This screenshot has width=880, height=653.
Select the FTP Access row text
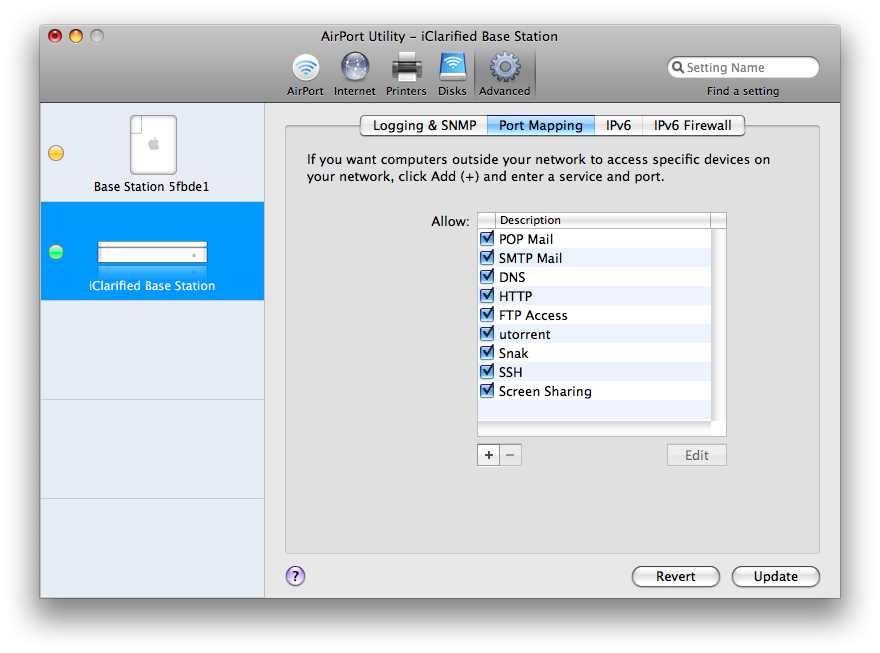[533, 316]
